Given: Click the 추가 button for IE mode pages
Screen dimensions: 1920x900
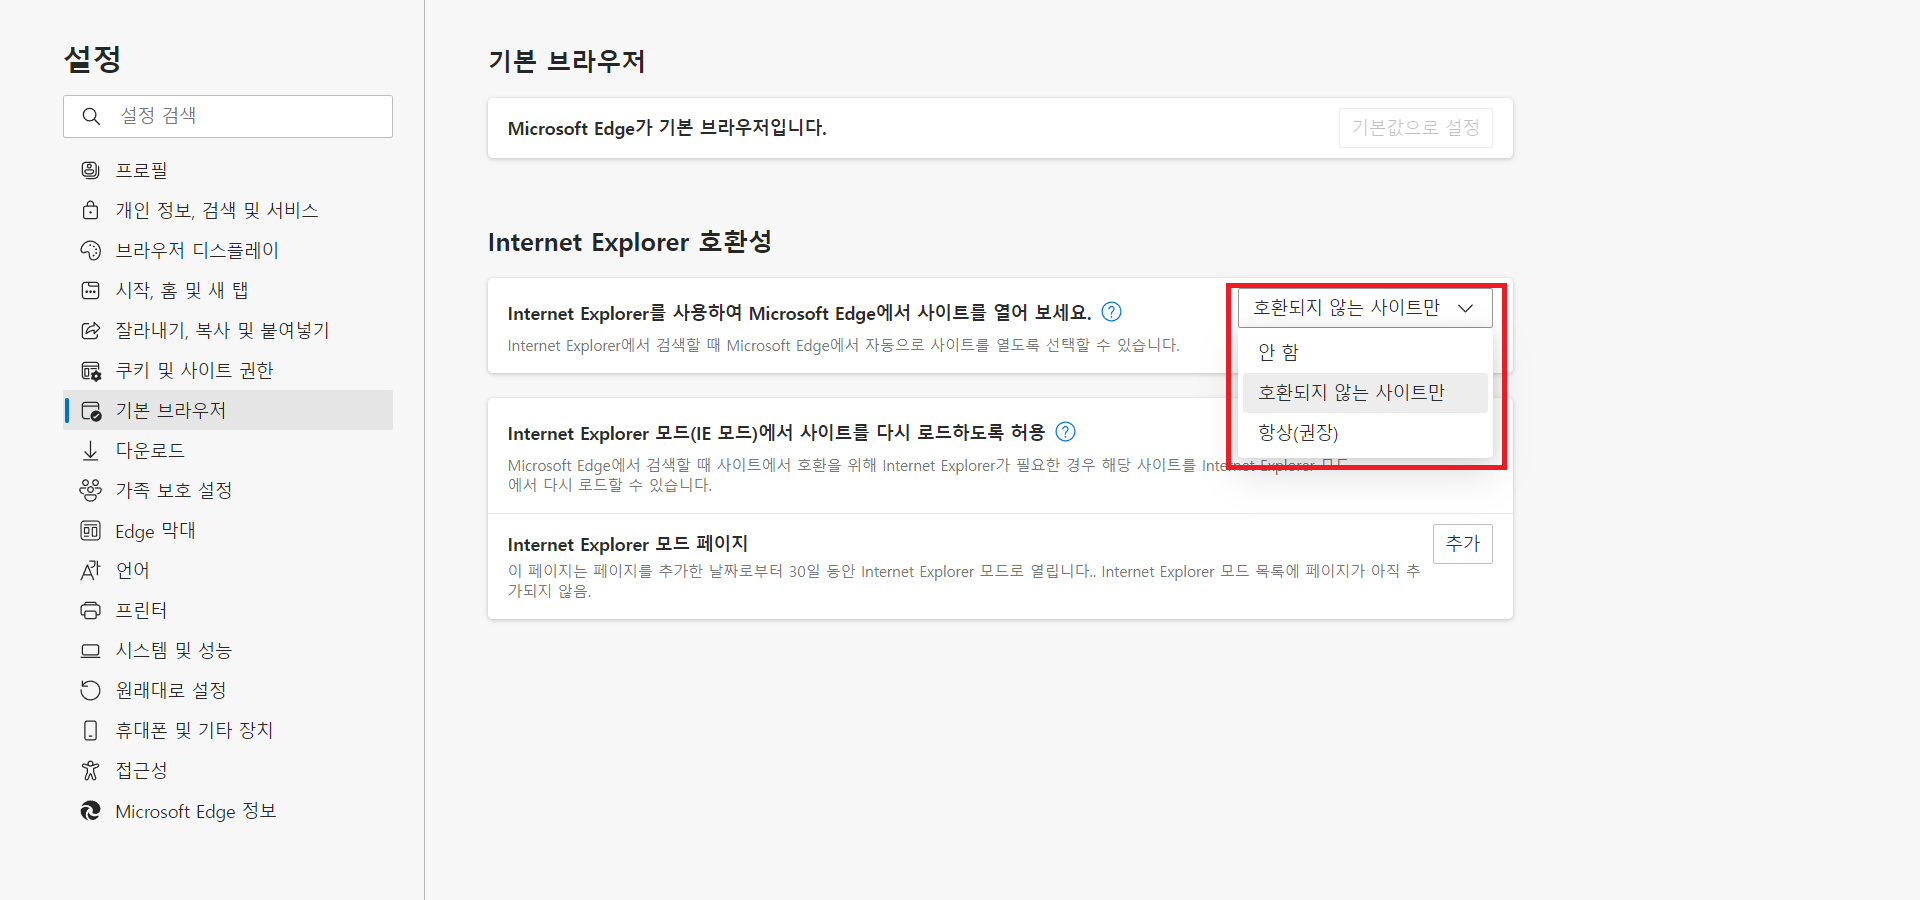Looking at the screenshot, I should tap(1463, 544).
